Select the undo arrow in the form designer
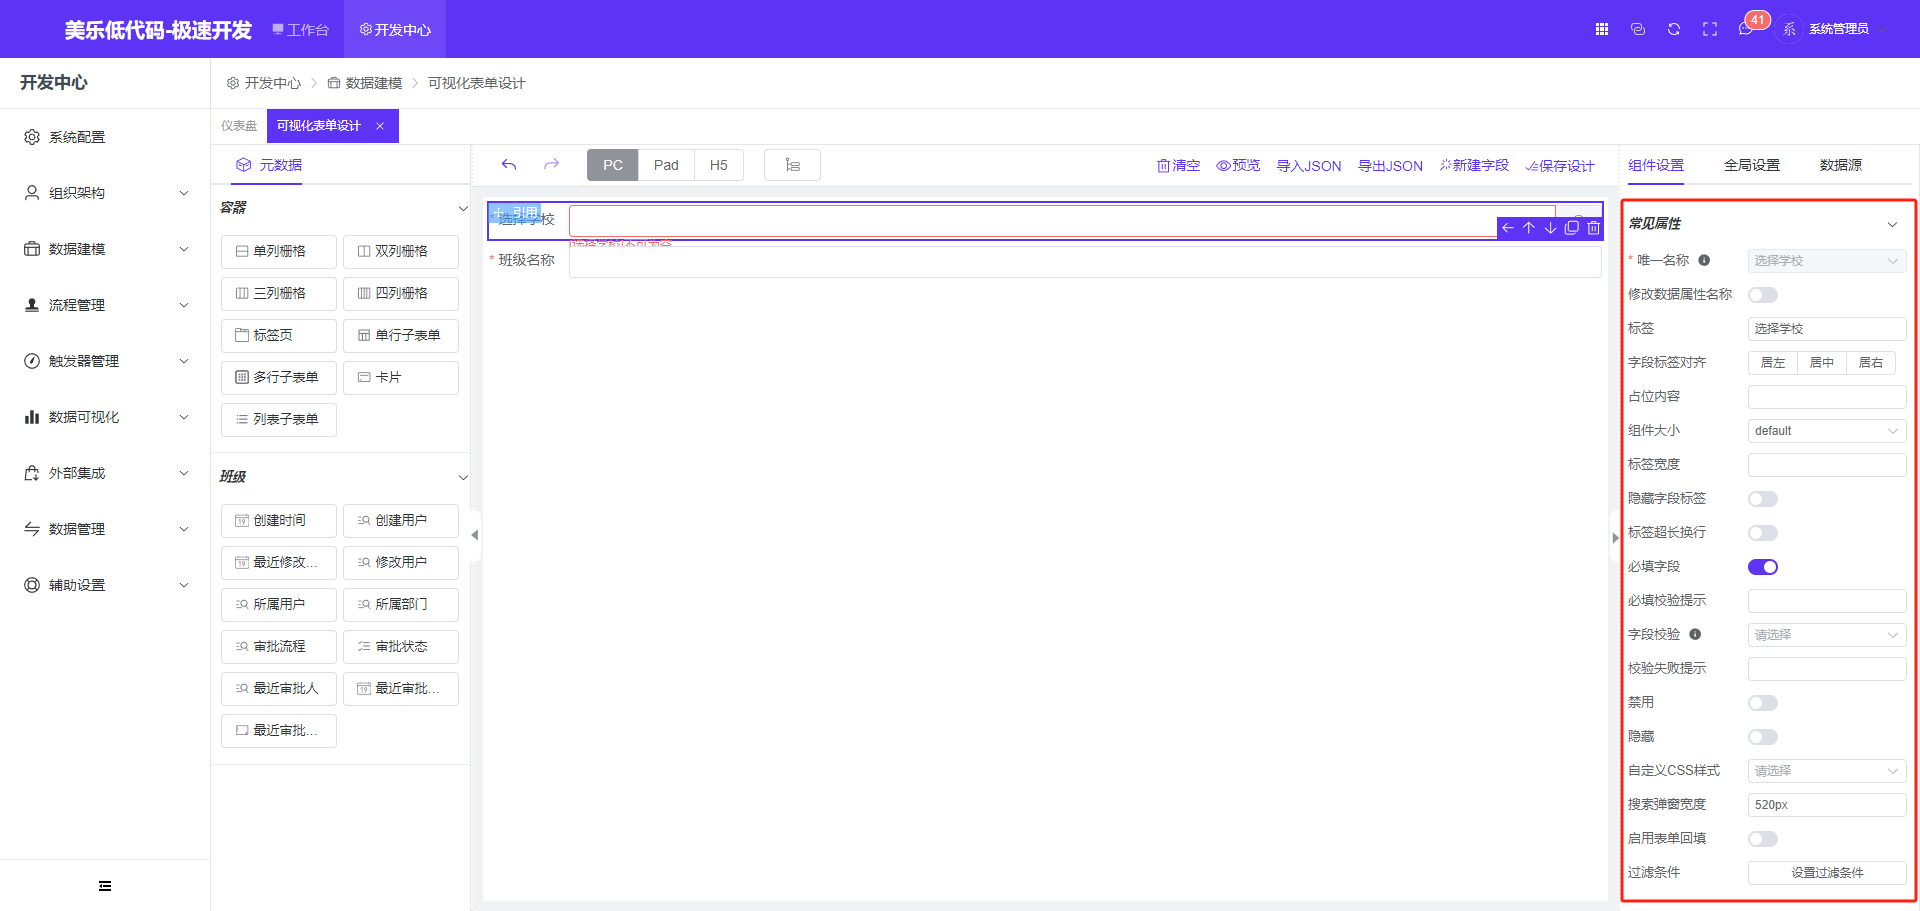Image resolution: width=1920 pixels, height=911 pixels. (x=509, y=164)
